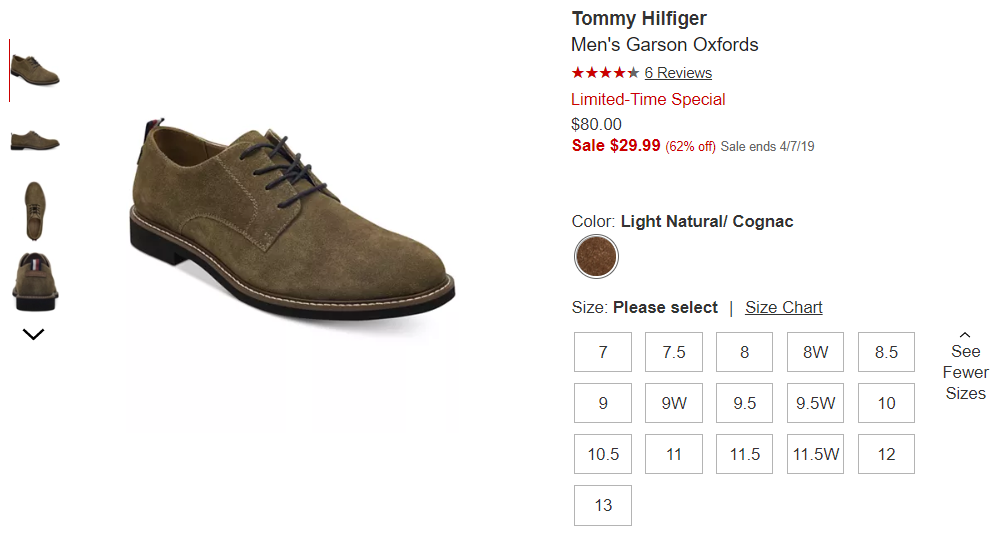Select size 11.5W
The height and width of the screenshot is (535, 1001).
(x=815, y=454)
